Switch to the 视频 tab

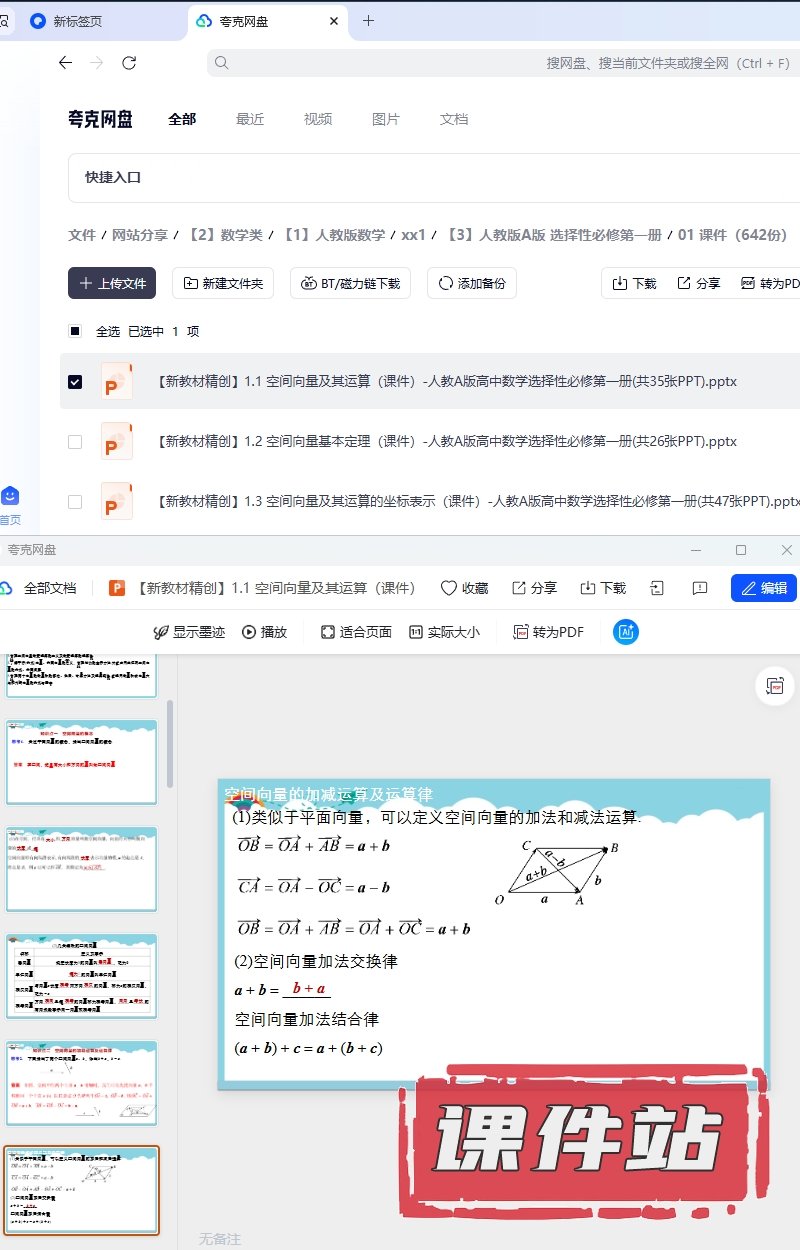[318, 119]
